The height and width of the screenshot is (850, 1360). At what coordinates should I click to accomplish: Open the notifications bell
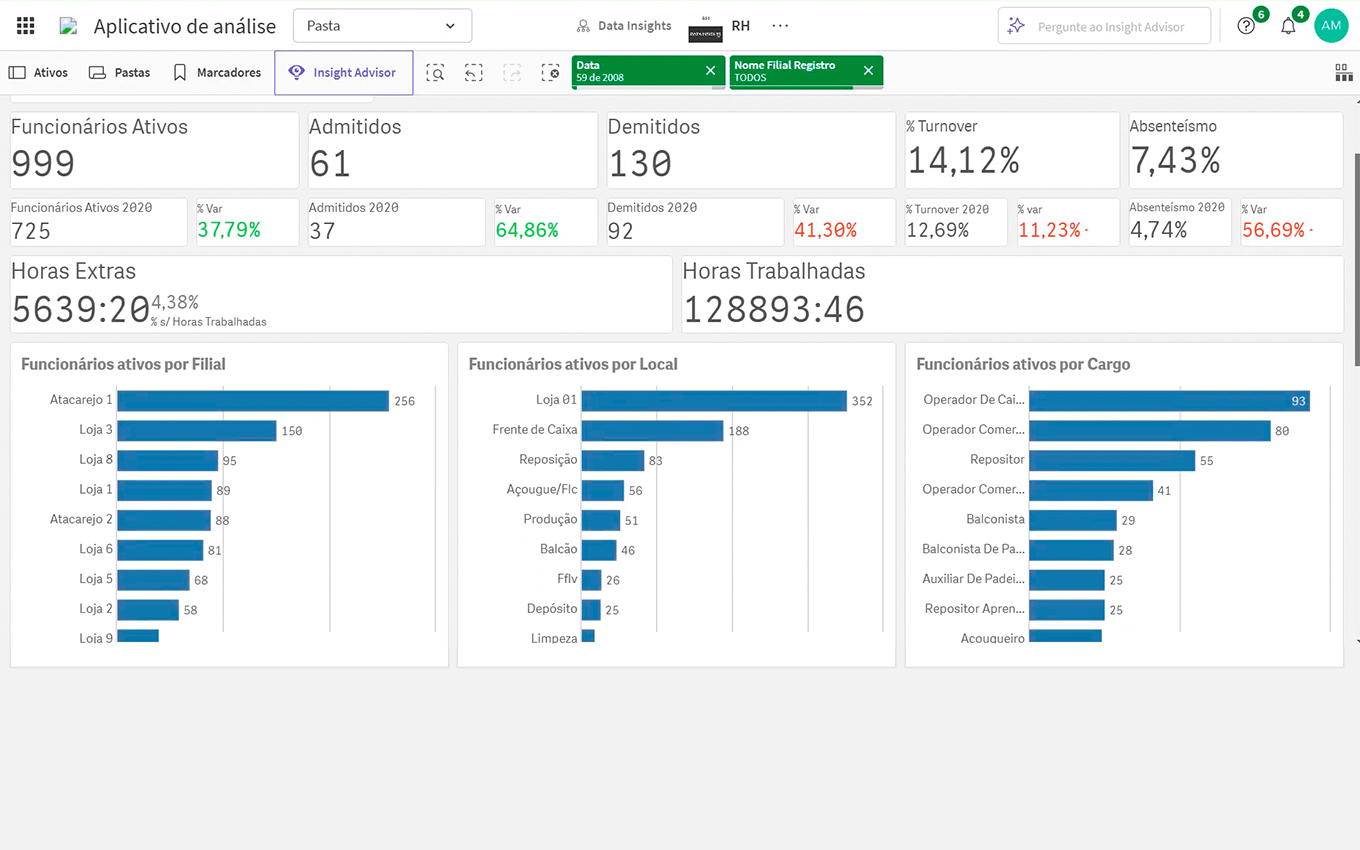[1288, 26]
